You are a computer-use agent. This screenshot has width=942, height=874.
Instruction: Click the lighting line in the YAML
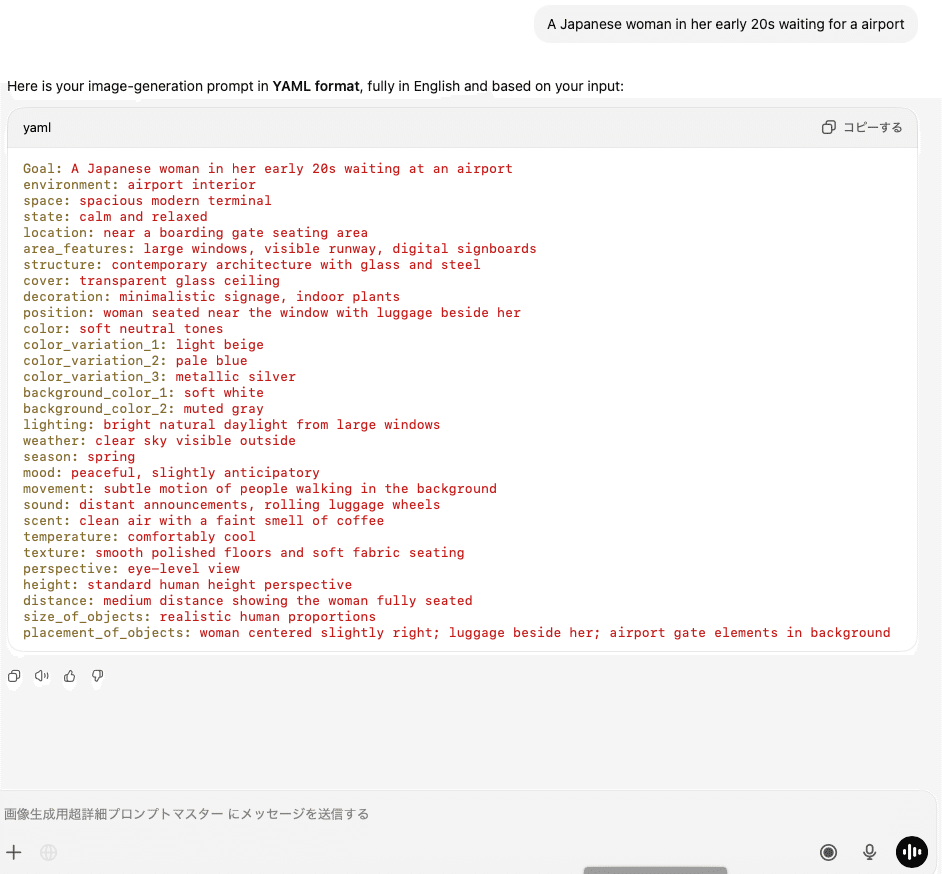pyautogui.click(x=231, y=425)
